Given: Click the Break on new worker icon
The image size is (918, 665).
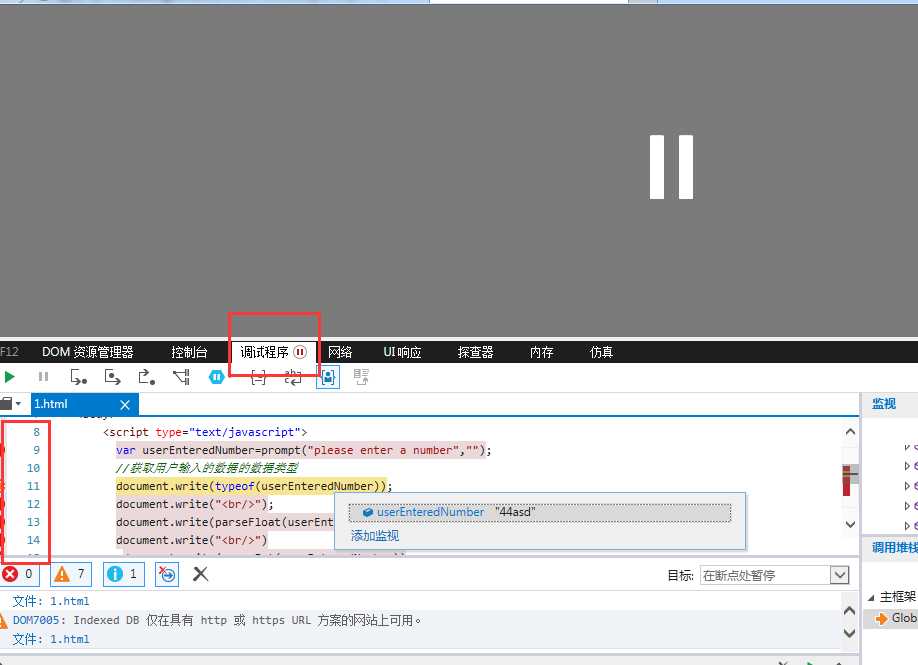Looking at the screenshot, I should [181, 377].
